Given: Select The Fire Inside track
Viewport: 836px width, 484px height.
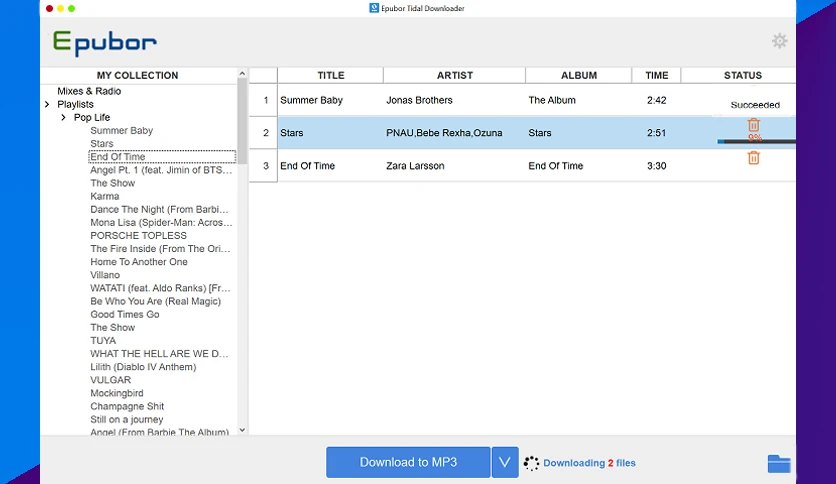Looking at the screenshot, I should pyautogui.click(x=160, y=248).
